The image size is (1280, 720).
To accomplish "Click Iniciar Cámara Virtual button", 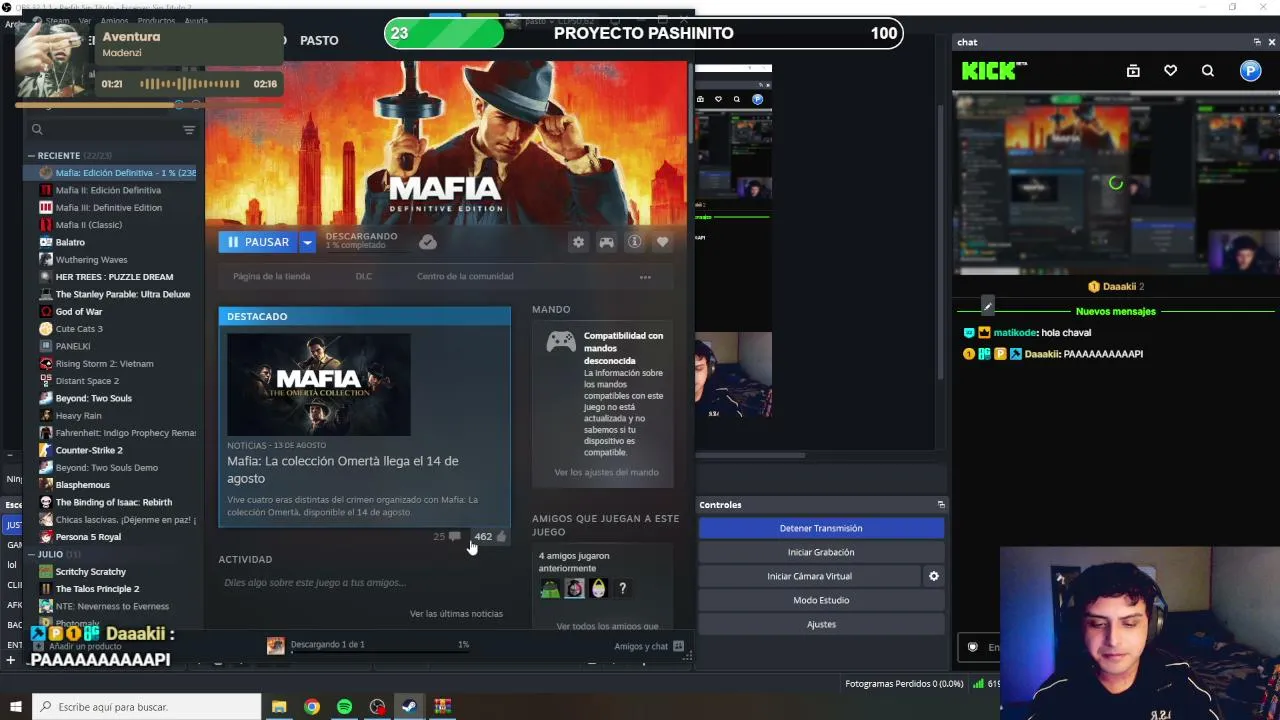I will coord(809,576).
